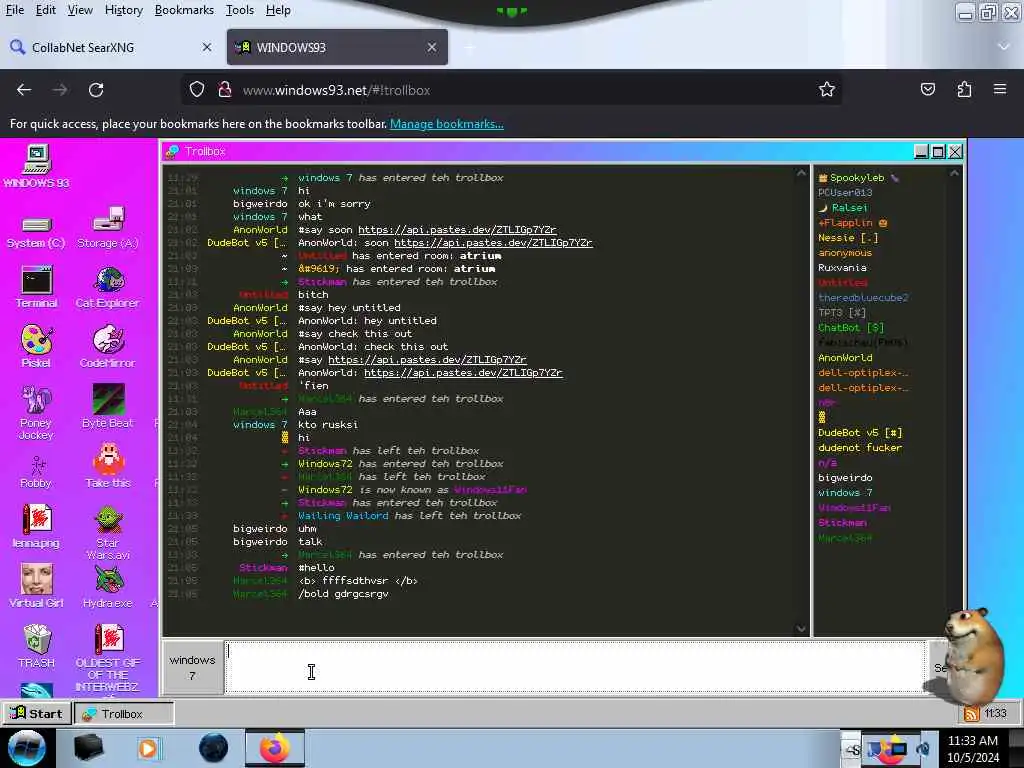Click the Firefox taskbar icon
1024x768 pixels.
tap(275, 748)
